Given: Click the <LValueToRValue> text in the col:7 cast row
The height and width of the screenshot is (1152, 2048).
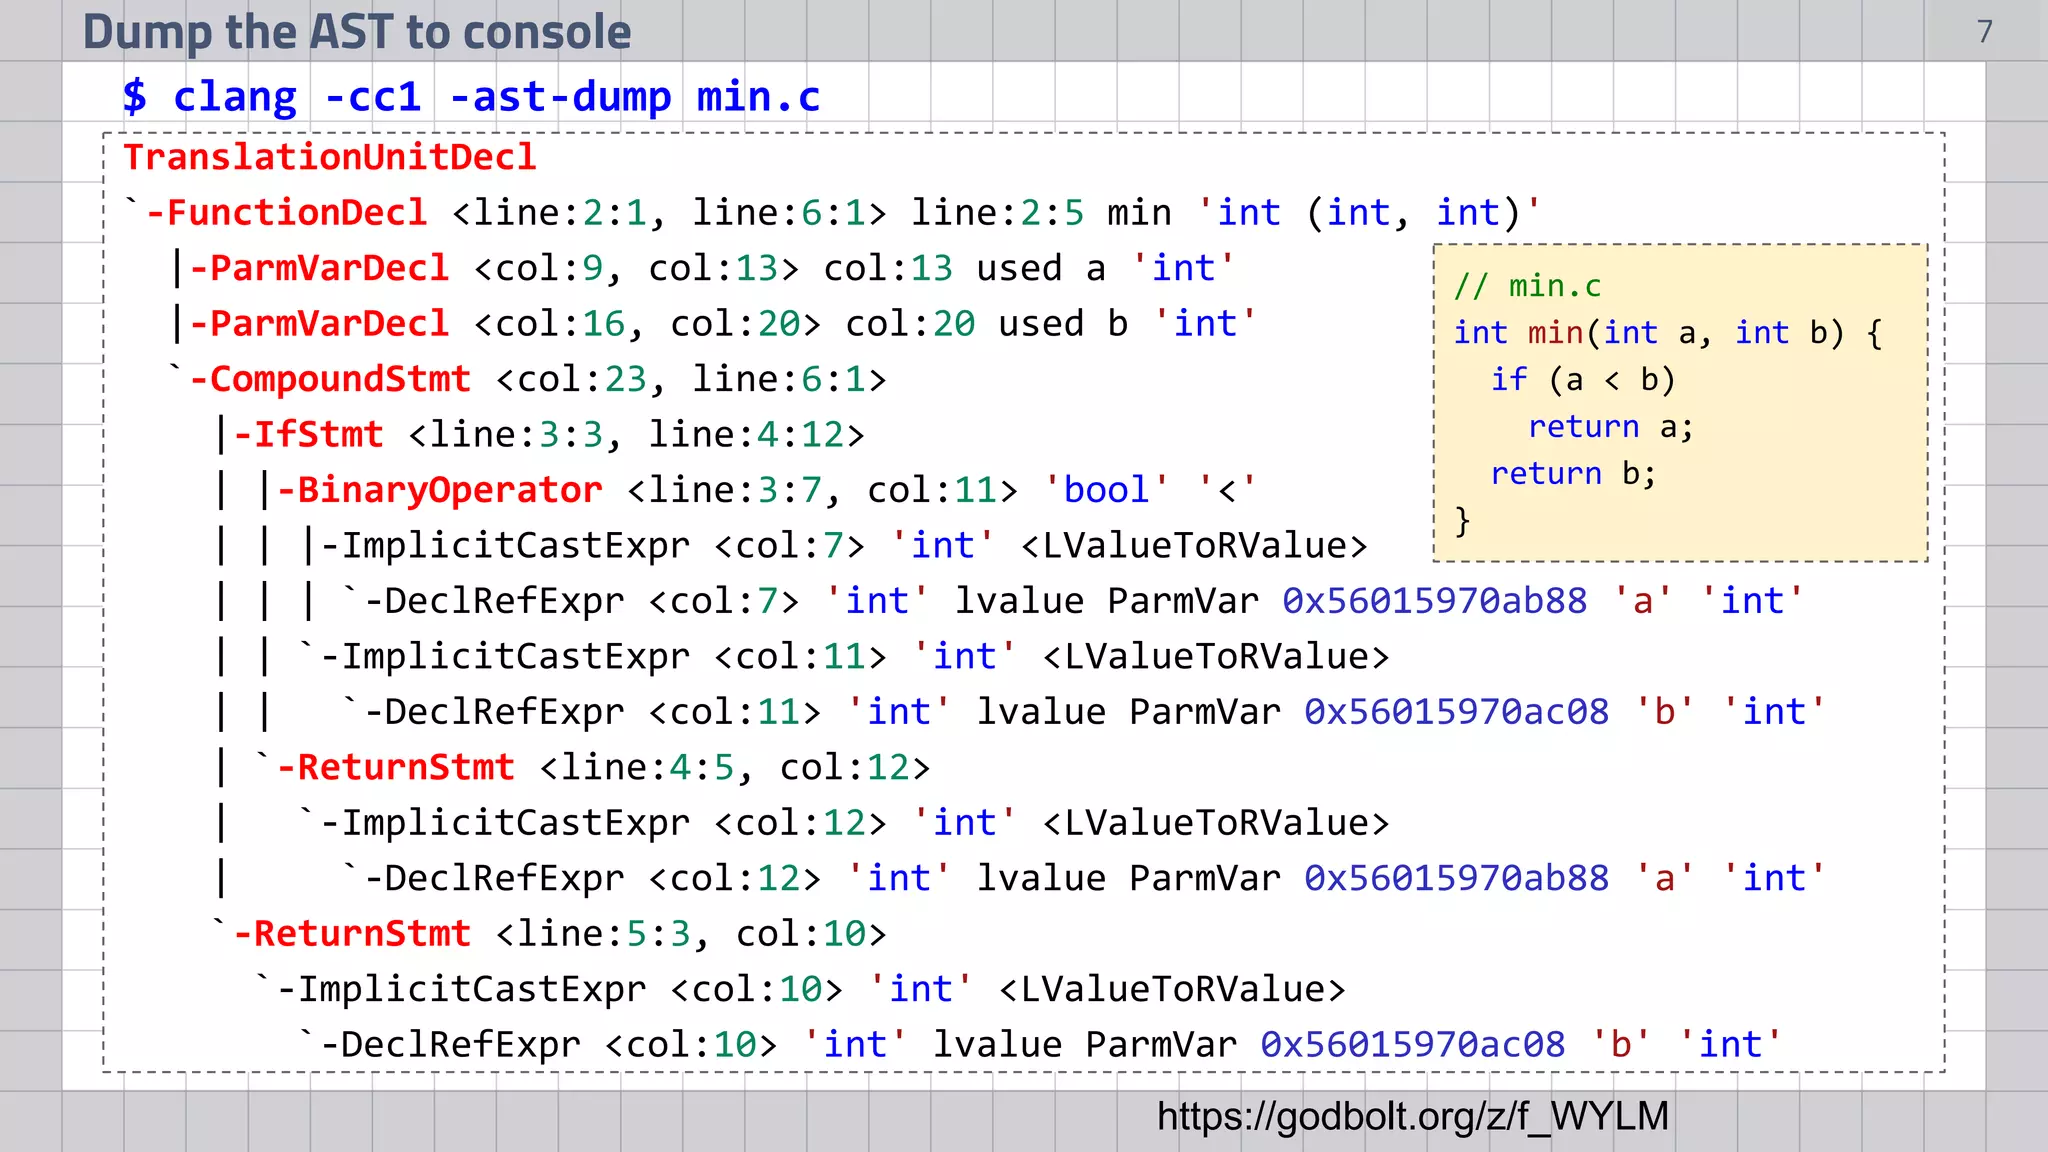Looking at the screenshot, I should (x=1194, y=546).
